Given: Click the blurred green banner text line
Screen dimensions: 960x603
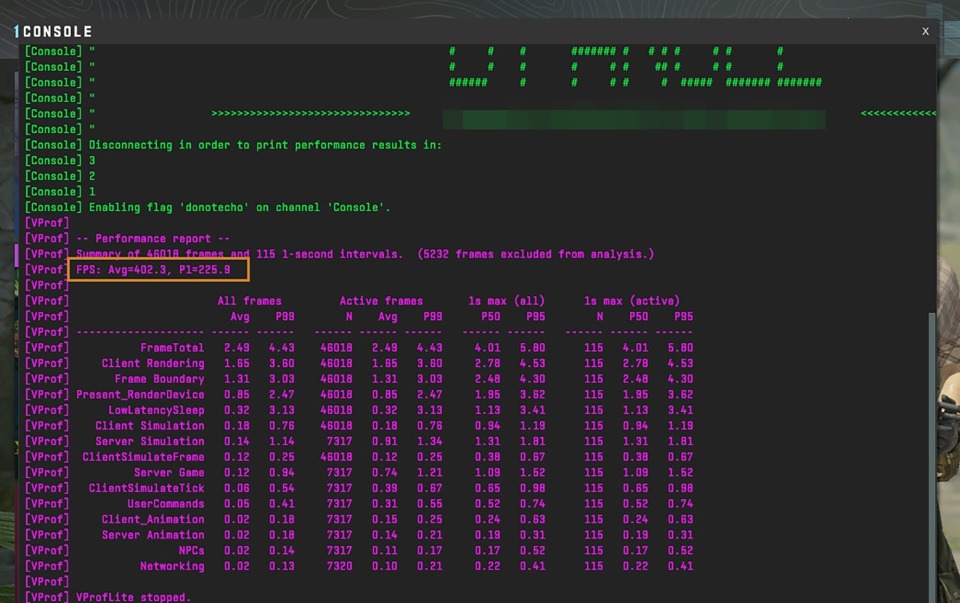Looking at the screenshot, I should tap(634, 119).
